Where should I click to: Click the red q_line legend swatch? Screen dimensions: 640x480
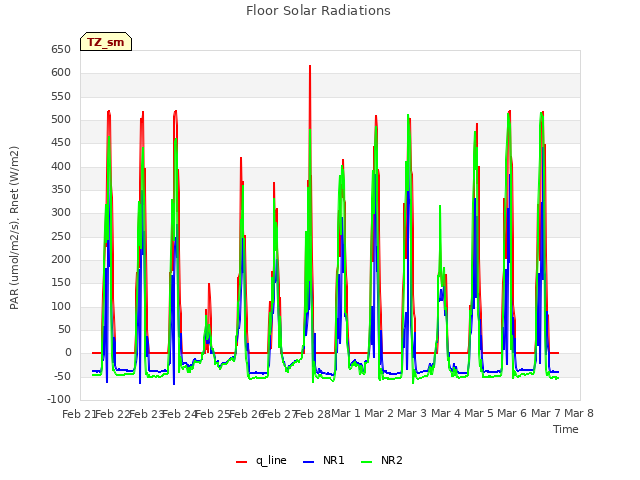click(241, 462)
